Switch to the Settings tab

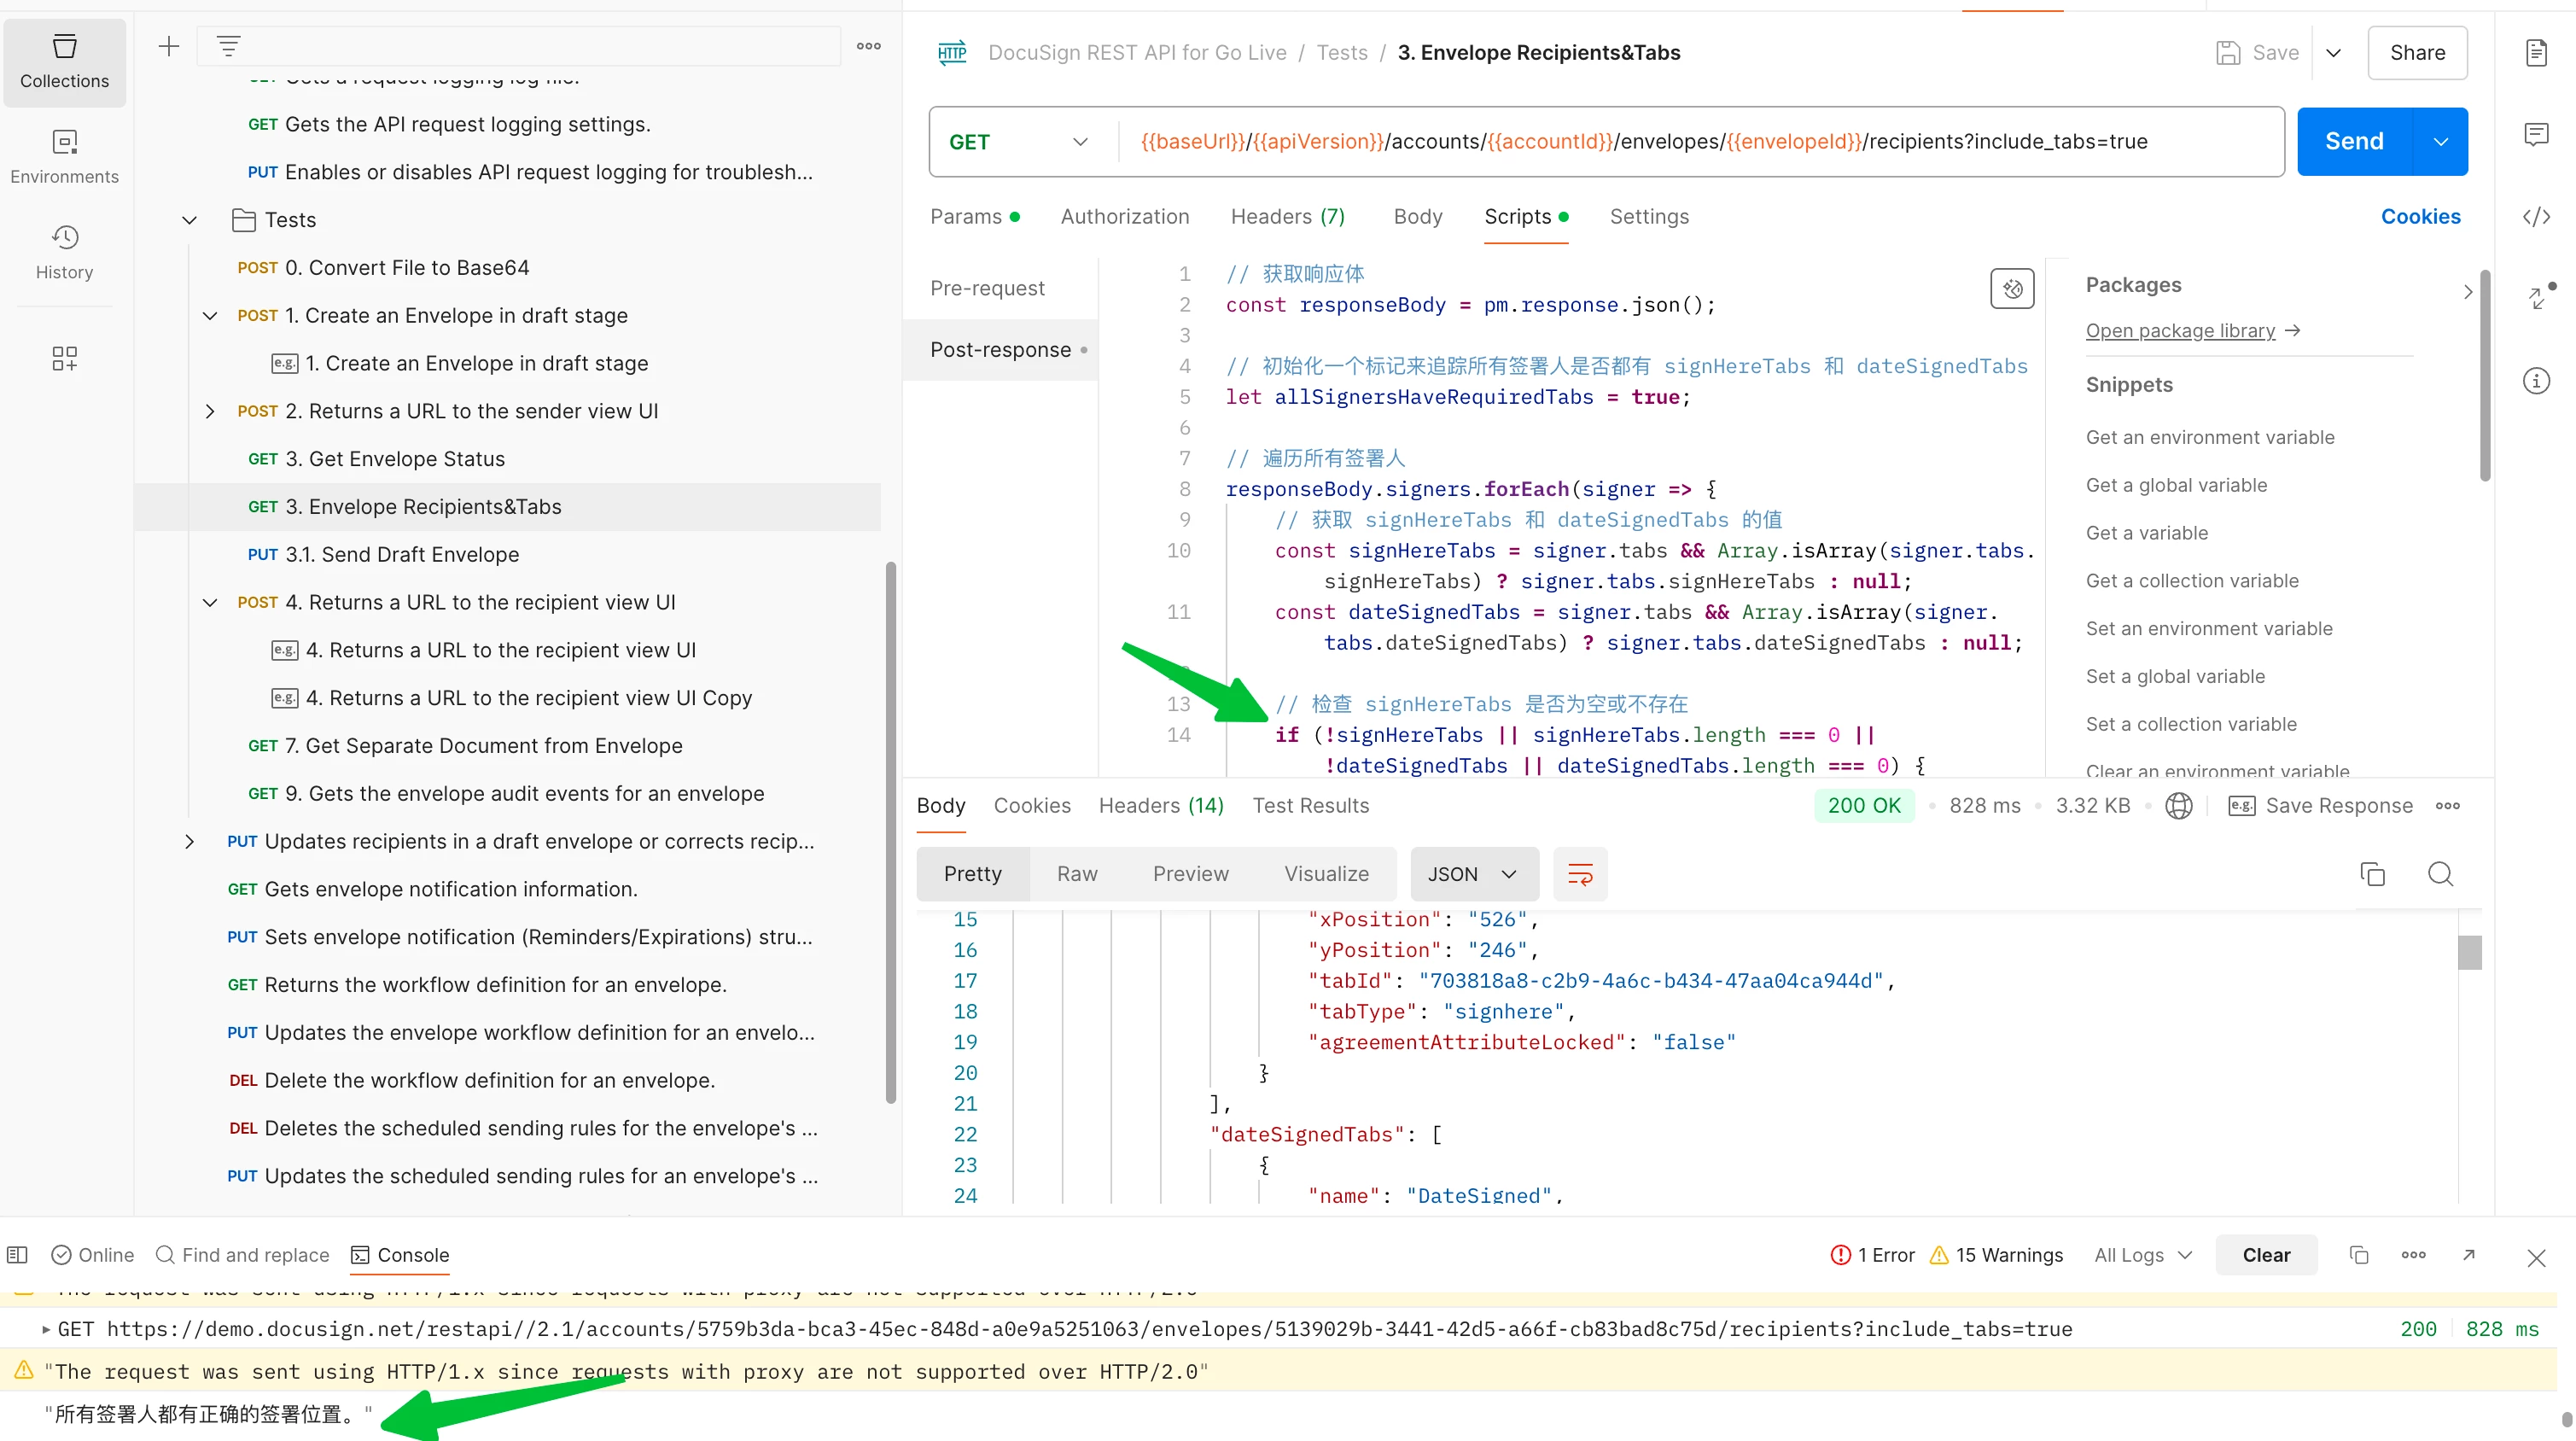click(x=1649, y=217)
